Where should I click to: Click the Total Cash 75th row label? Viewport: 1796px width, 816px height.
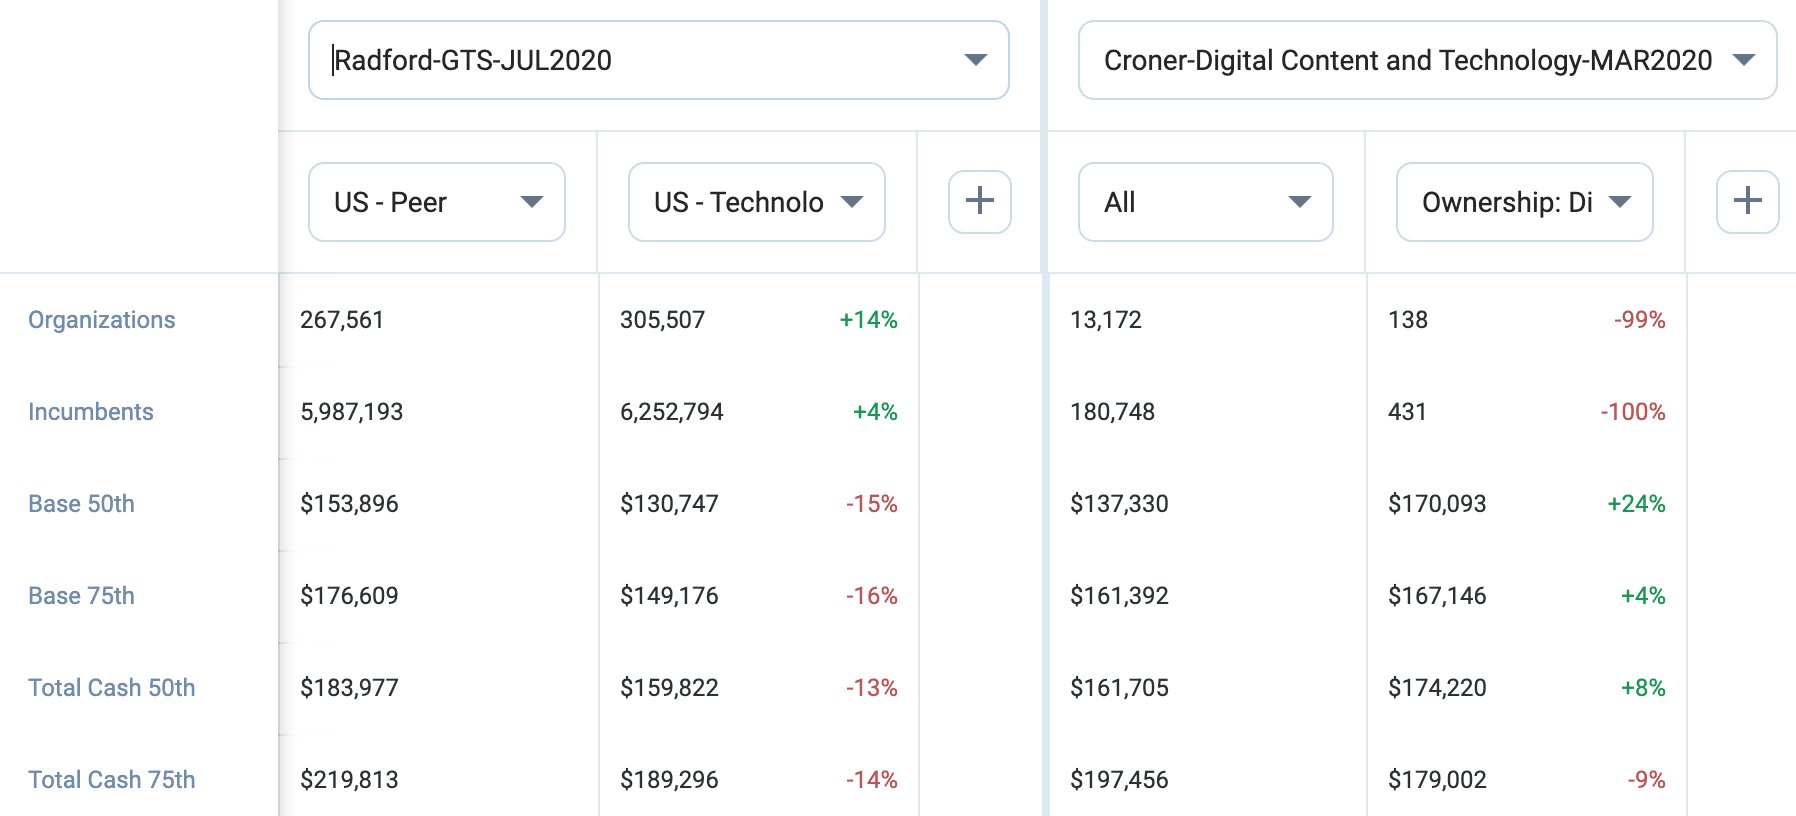coord(112,780)
